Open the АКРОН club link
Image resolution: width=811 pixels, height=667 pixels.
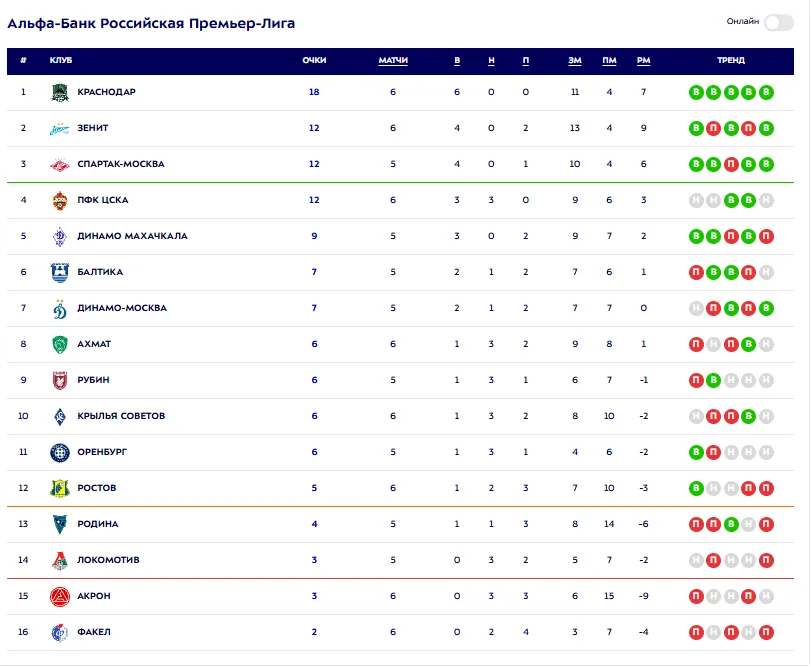[x=94, y=596]
